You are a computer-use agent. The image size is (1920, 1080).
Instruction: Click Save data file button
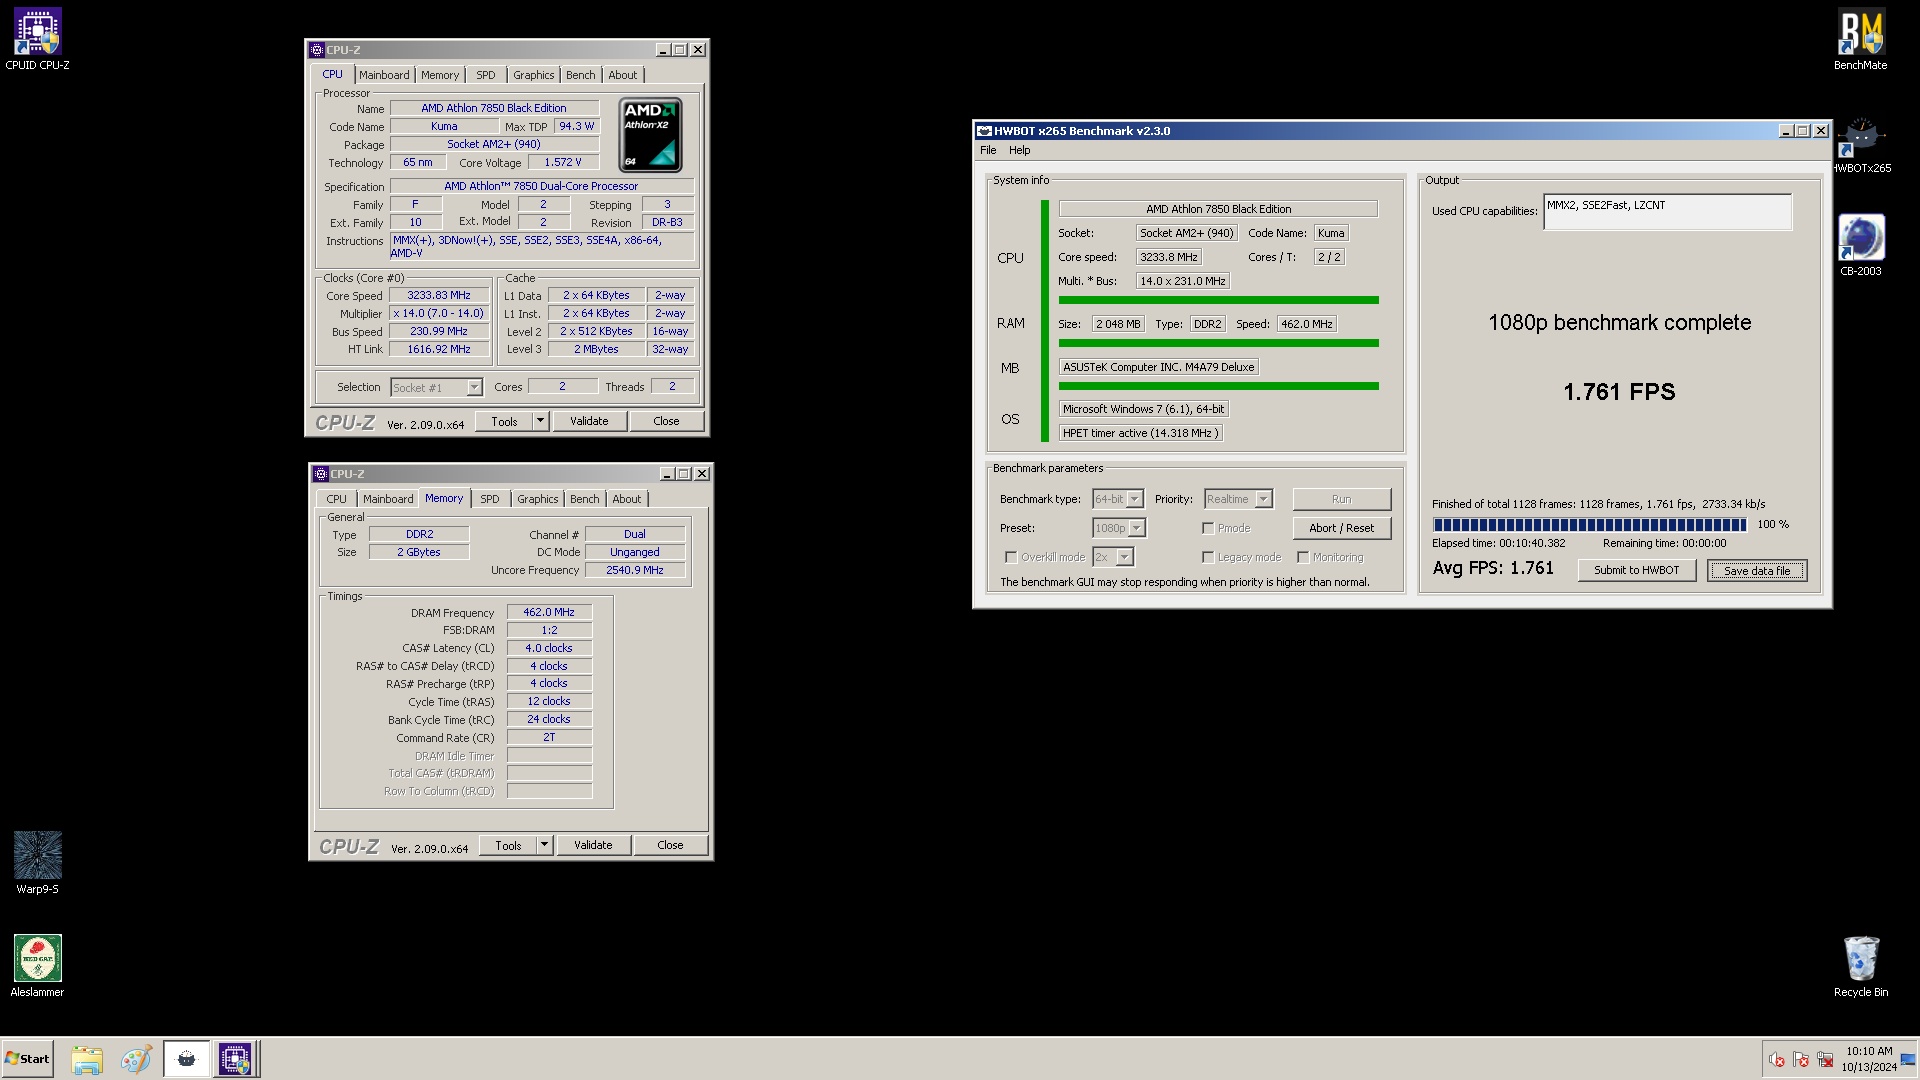tap(1757, 571)
